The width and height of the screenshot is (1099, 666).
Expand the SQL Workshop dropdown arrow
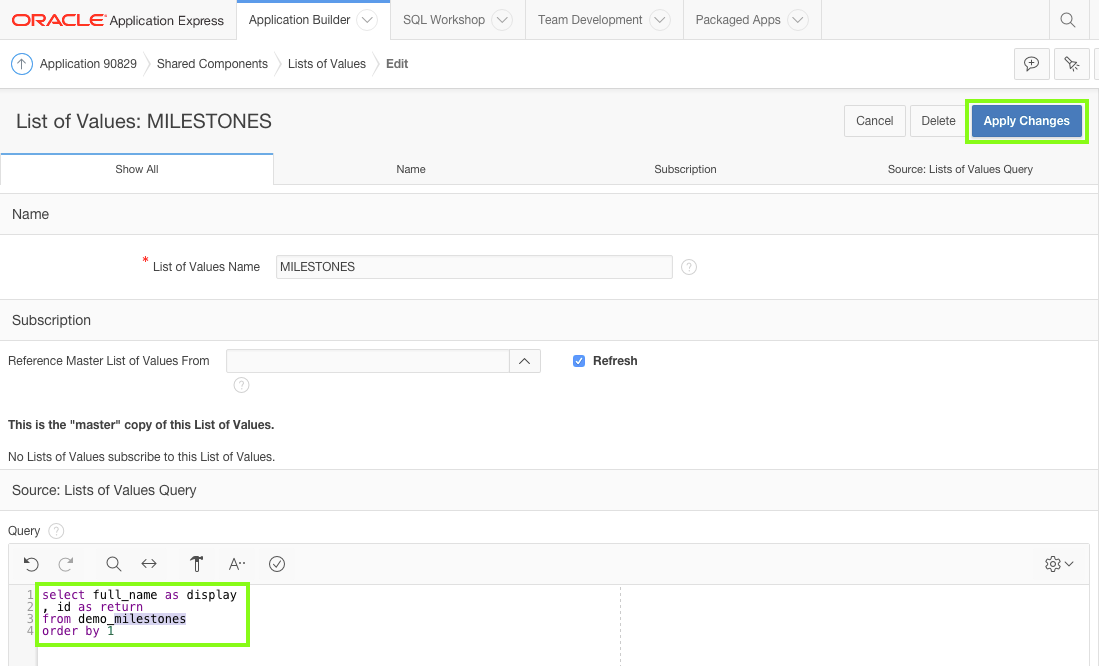(502, 20)
